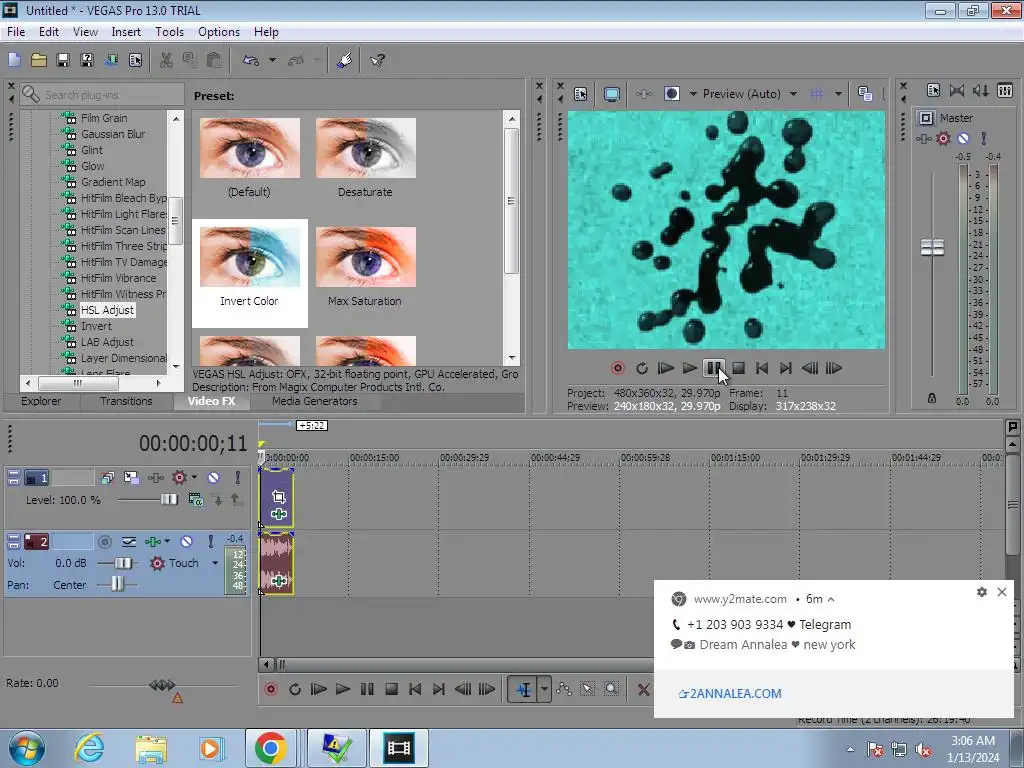The width and height of the screenshot is (1024, 768).
Task: Click preview on external monitor icon
Action: (611, 94)
